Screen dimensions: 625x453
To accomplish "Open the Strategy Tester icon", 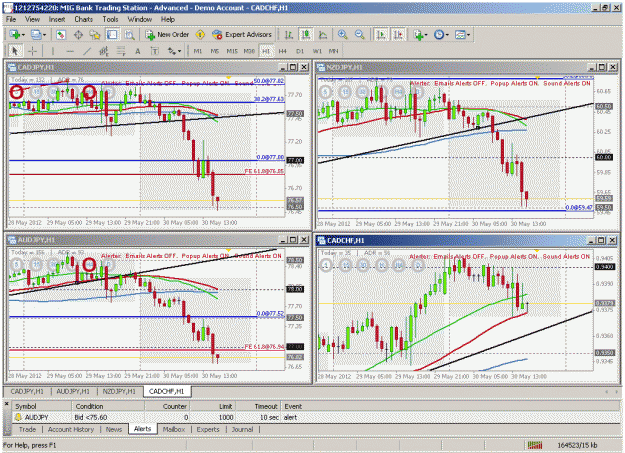I will pos(129,35).
